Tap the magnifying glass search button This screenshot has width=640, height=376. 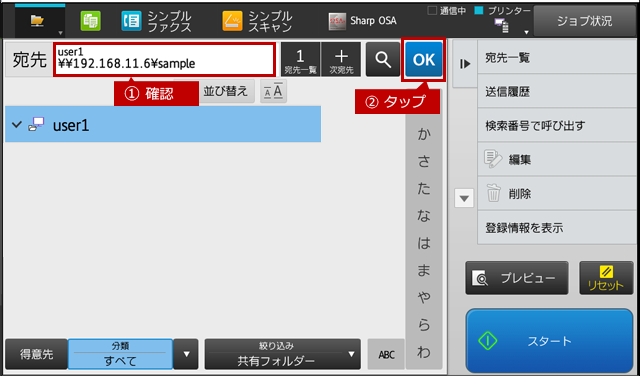383,60
